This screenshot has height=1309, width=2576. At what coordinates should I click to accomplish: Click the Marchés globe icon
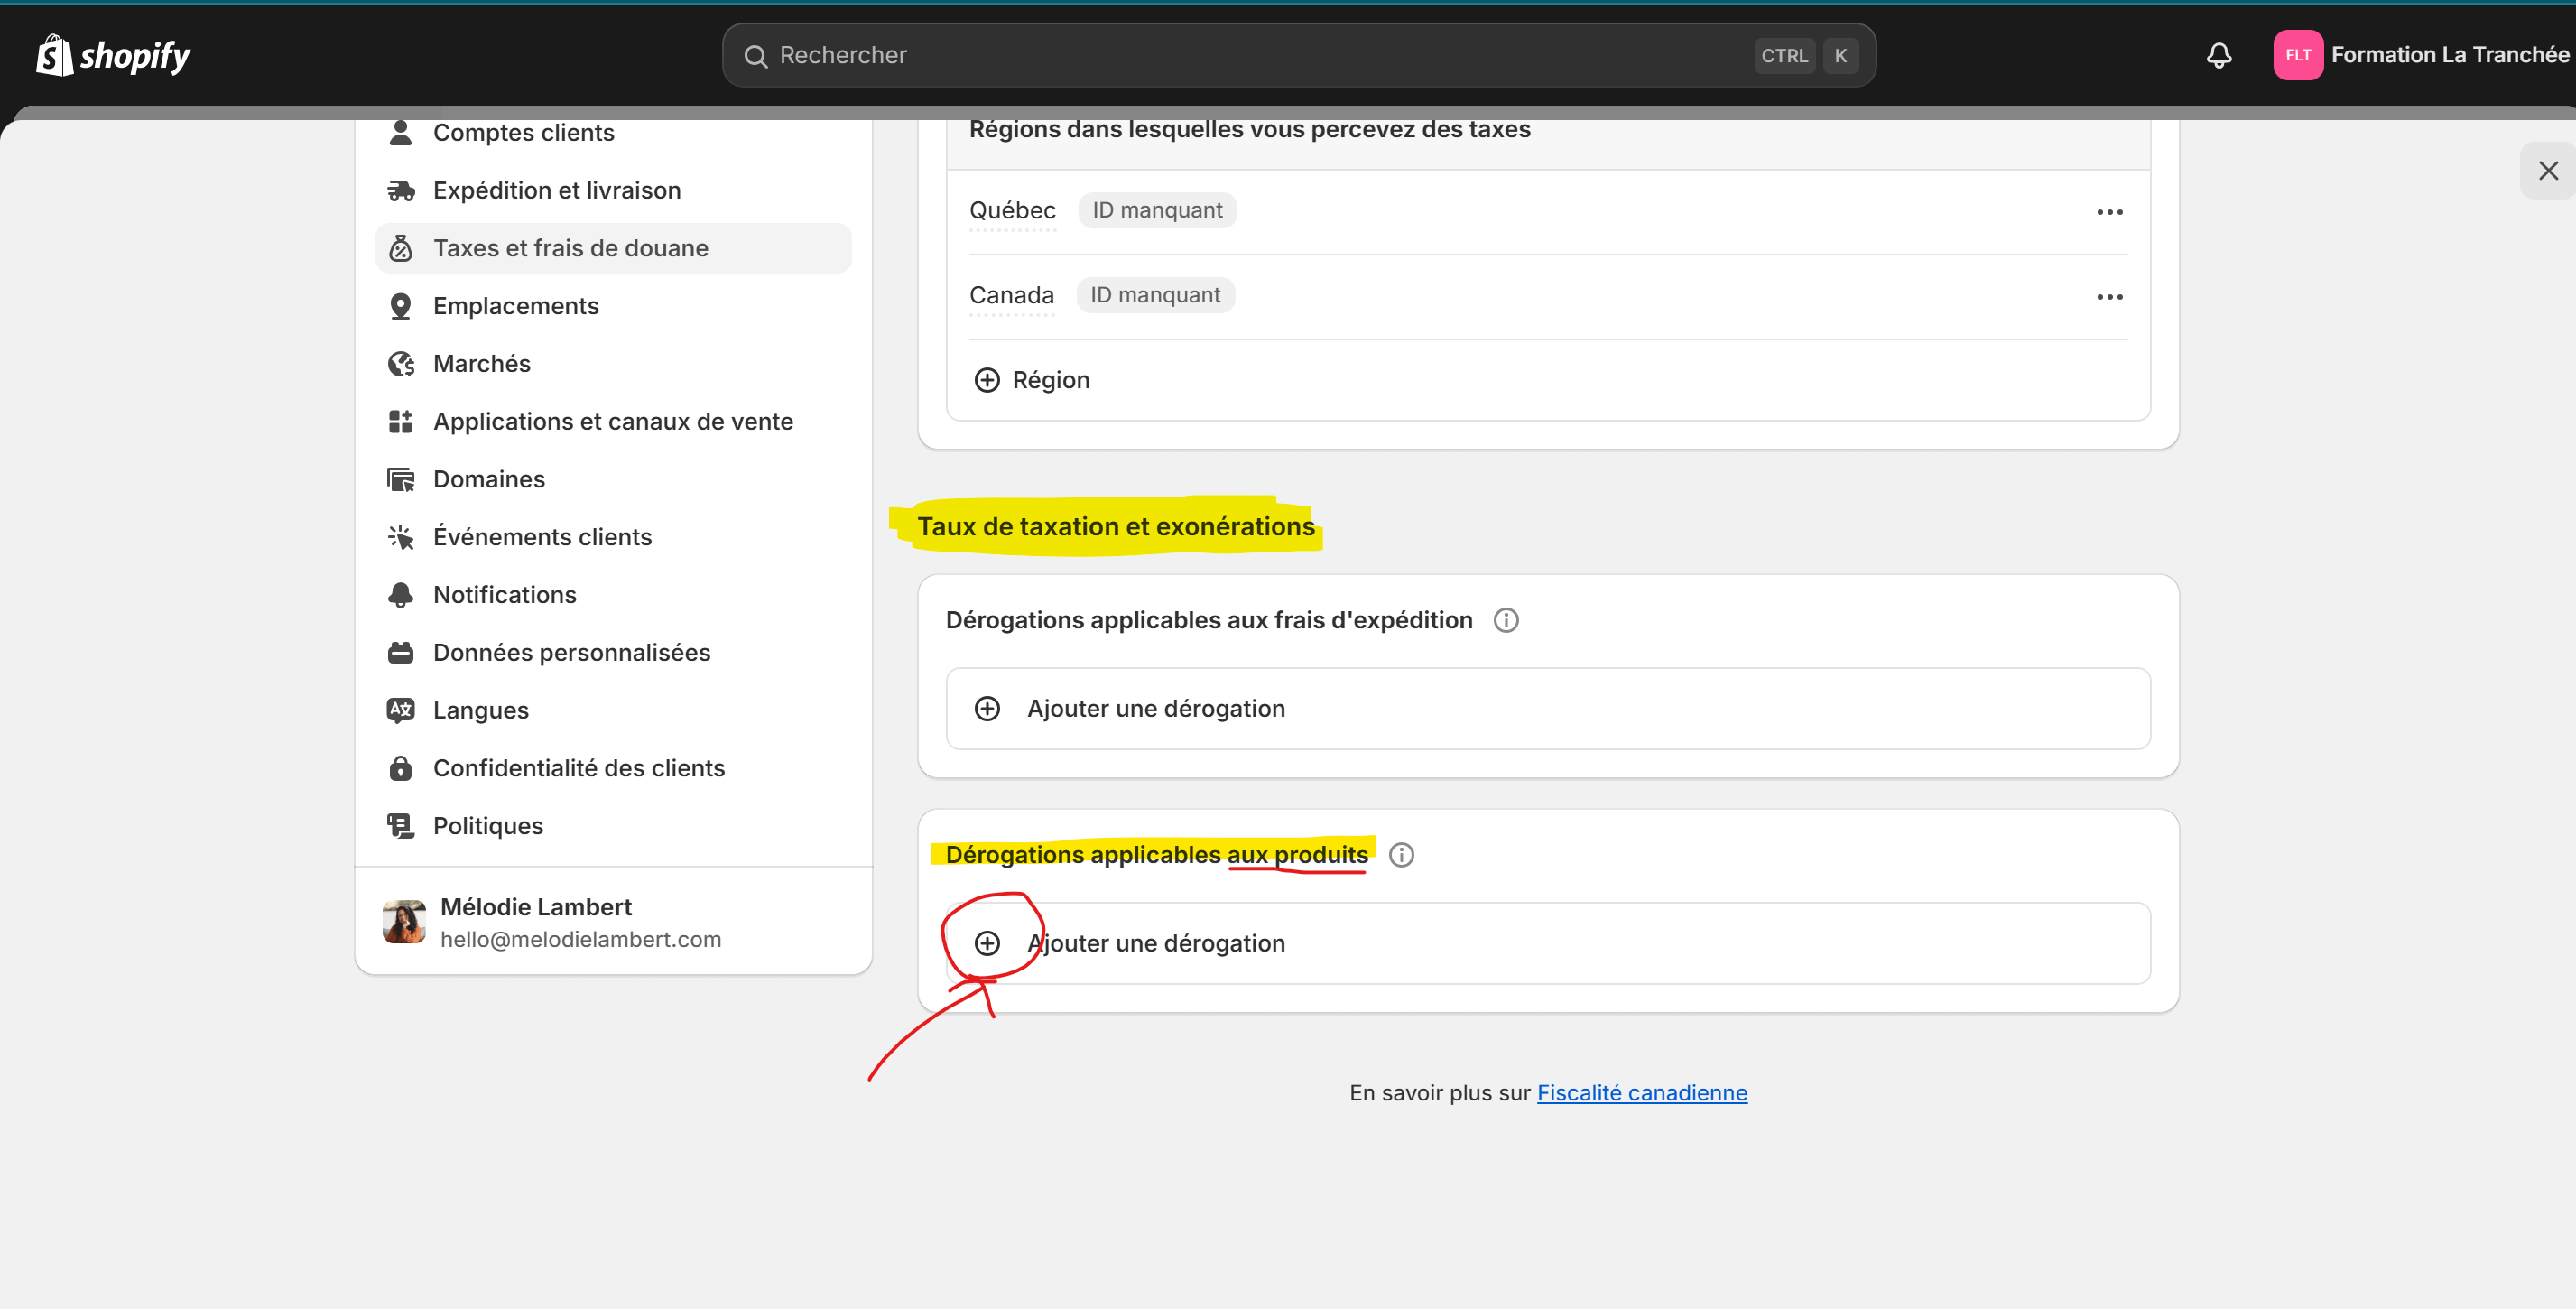[x=401, y=364]
